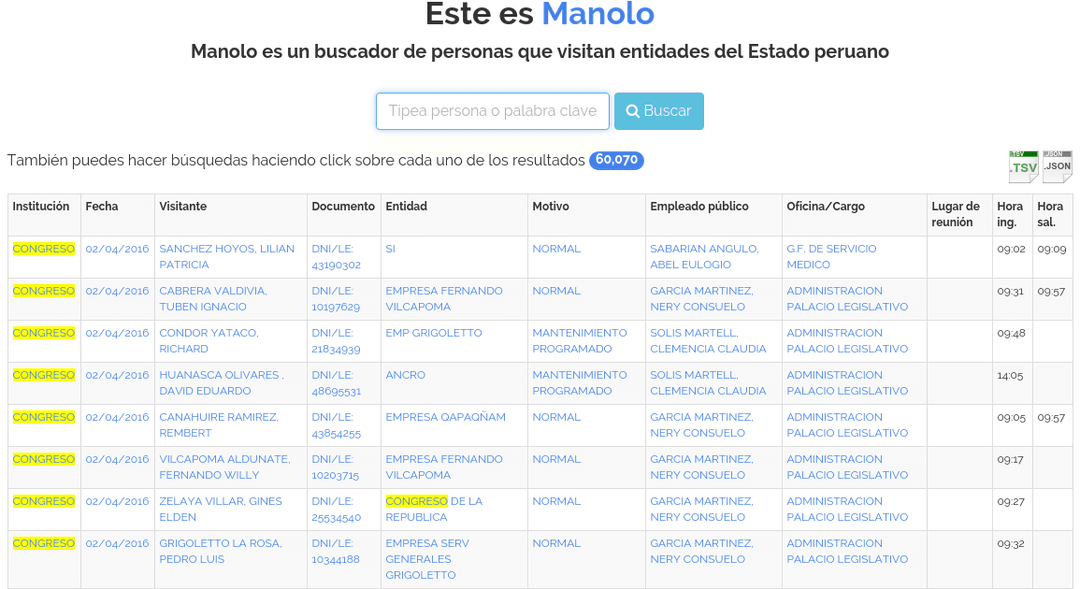Search document DNI/LE: 10203715
Image resolution: width=1080 pixels, height=589 pixels.
pyautogui.click(x=336, y=466)
